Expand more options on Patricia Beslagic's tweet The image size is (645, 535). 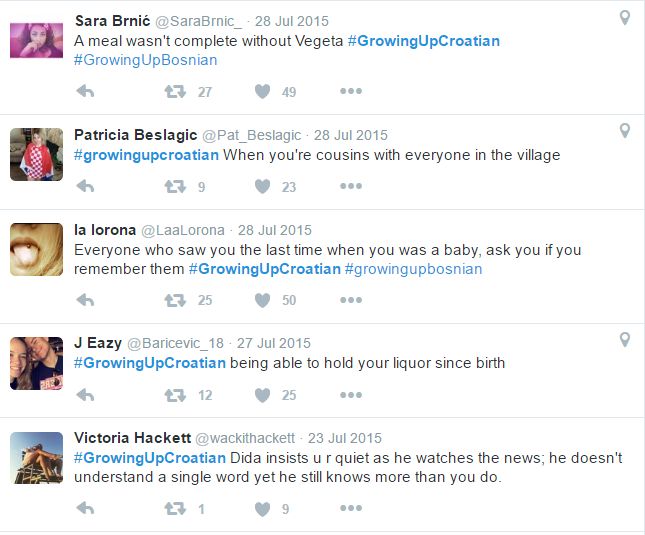point(350,186)
